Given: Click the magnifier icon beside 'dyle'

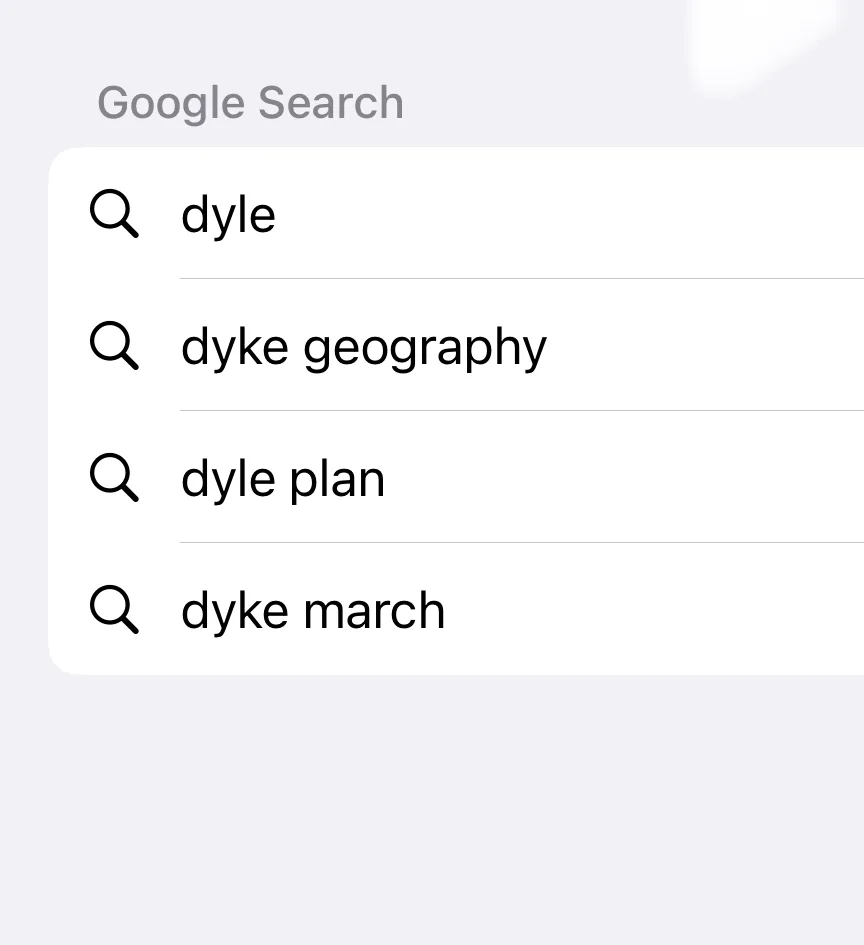Looking at the screenshot, I should (x=114, y=214).
